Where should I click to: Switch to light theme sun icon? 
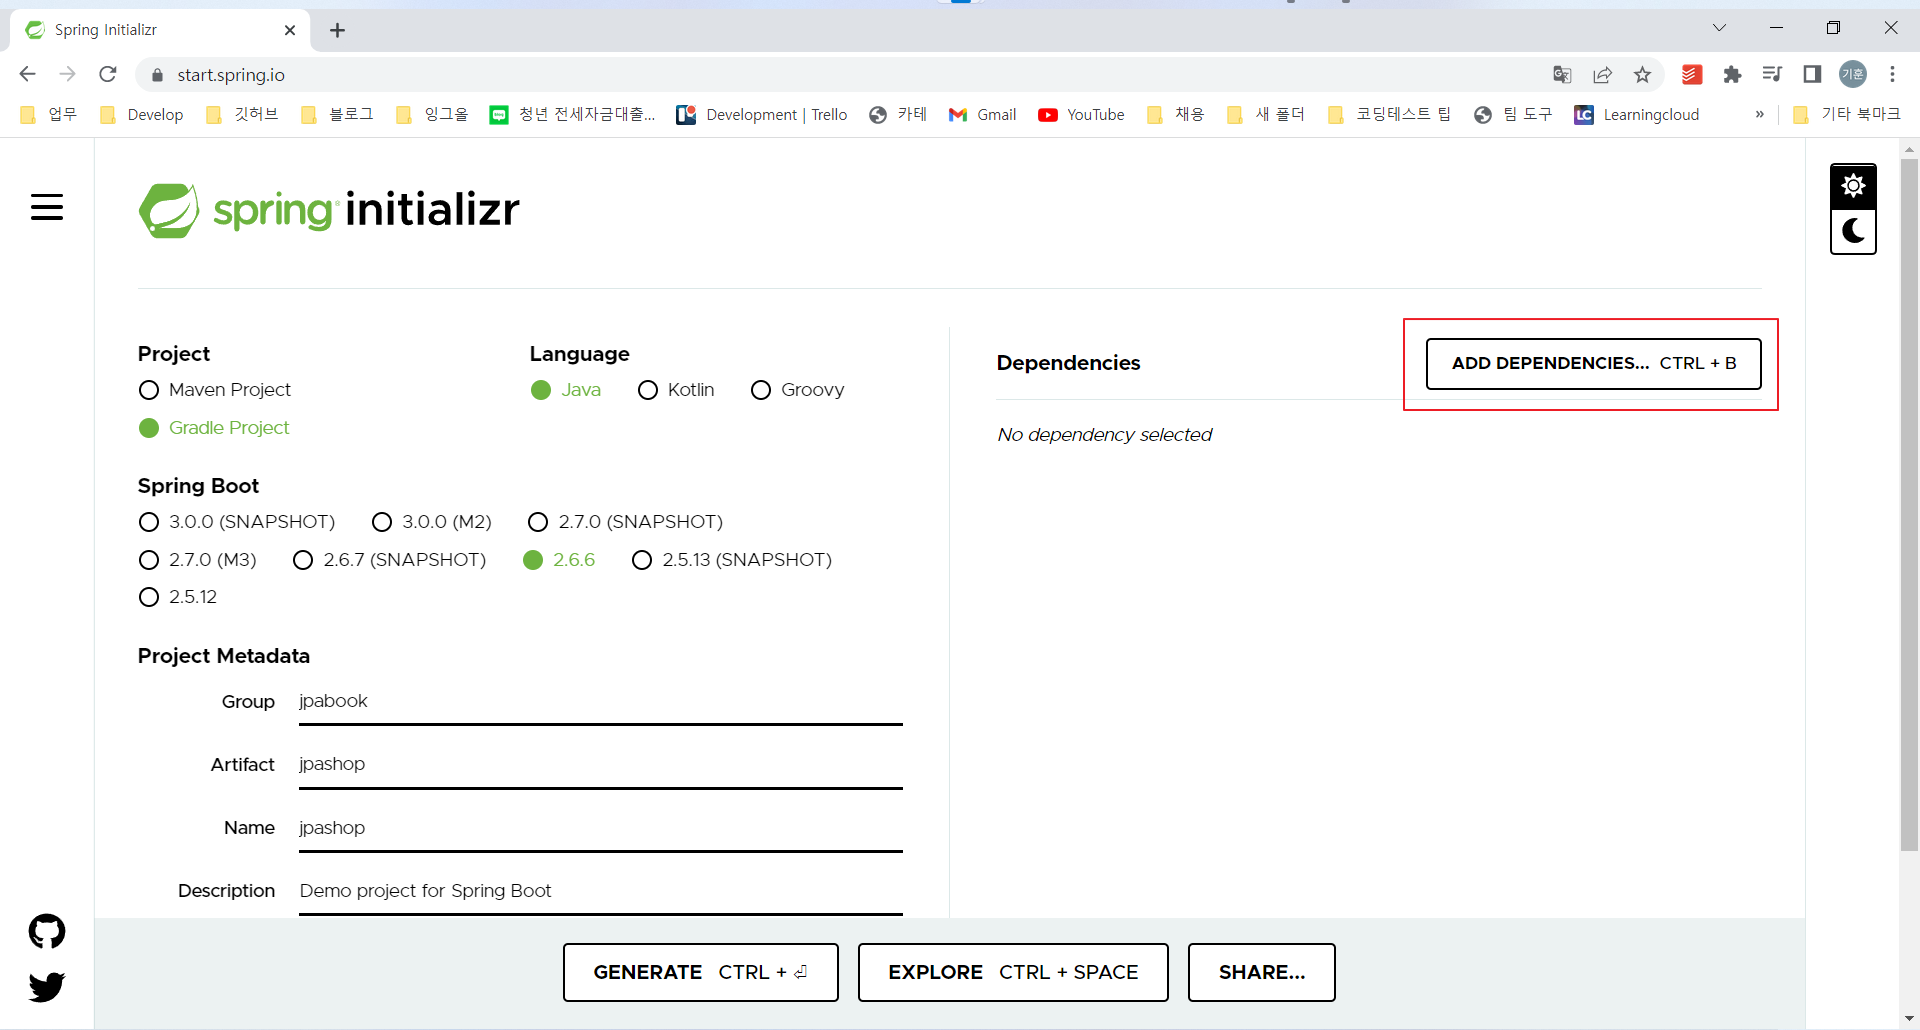(1853, 186)
